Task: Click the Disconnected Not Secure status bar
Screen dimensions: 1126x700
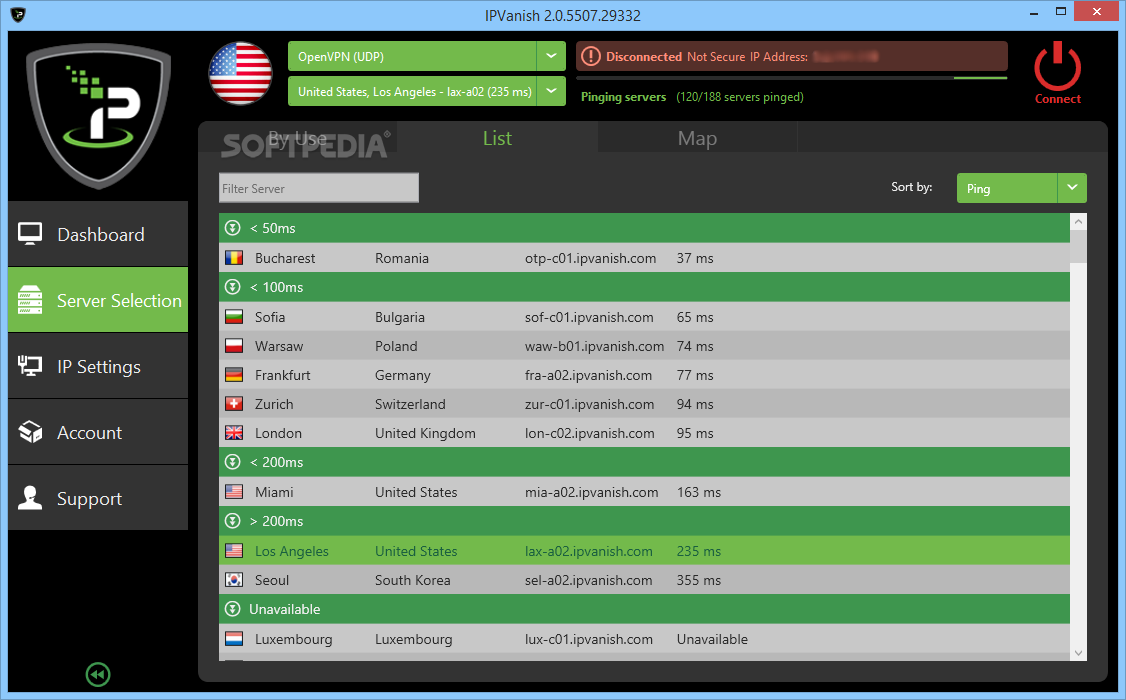Action: (x=791, y=56)
